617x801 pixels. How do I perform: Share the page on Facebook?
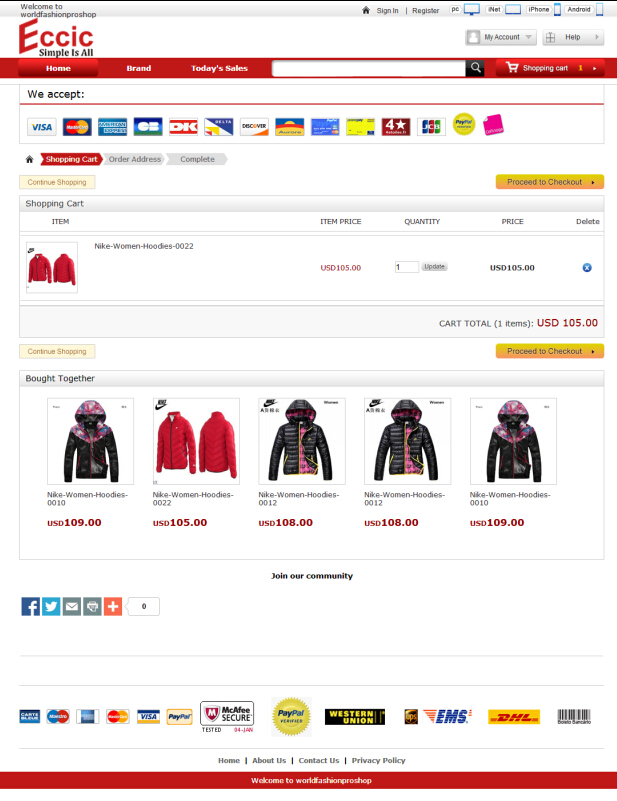coord(31,606)
